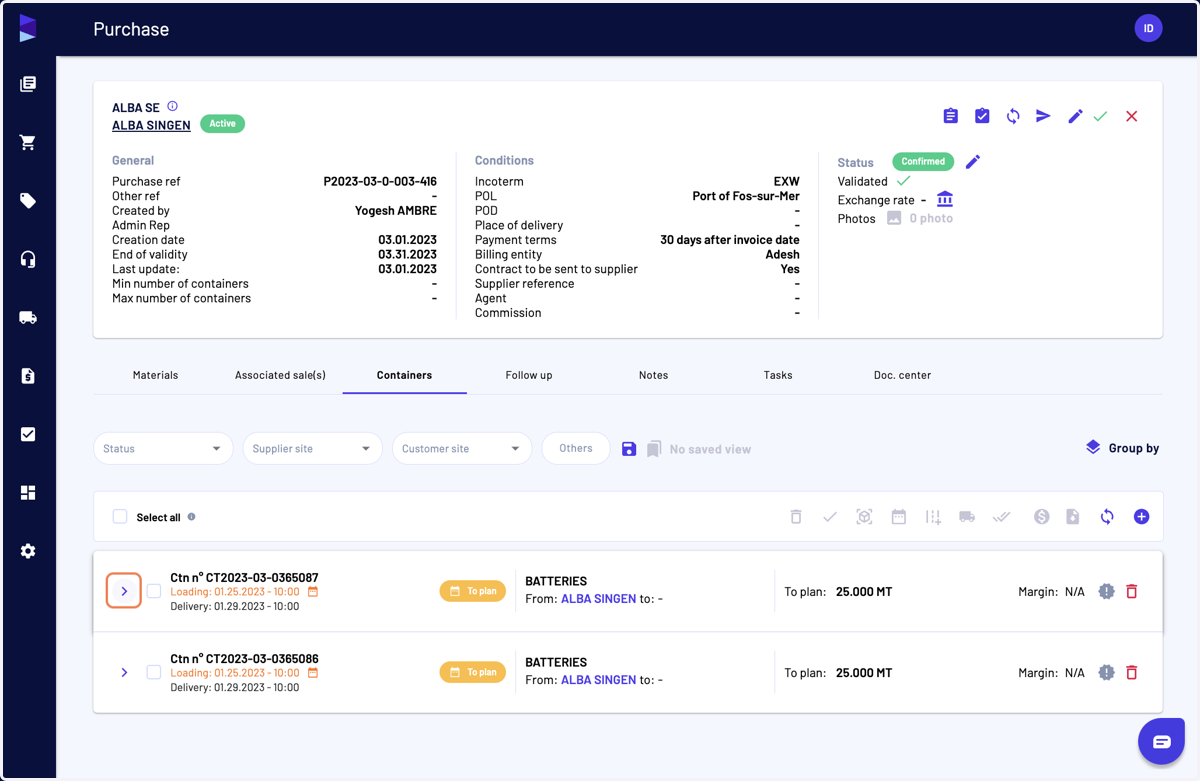This screenshot has height=781, width=1200.
Task: Open the shopping cart sidebar section
Action: pyautogui.click(x=28, y=142)
